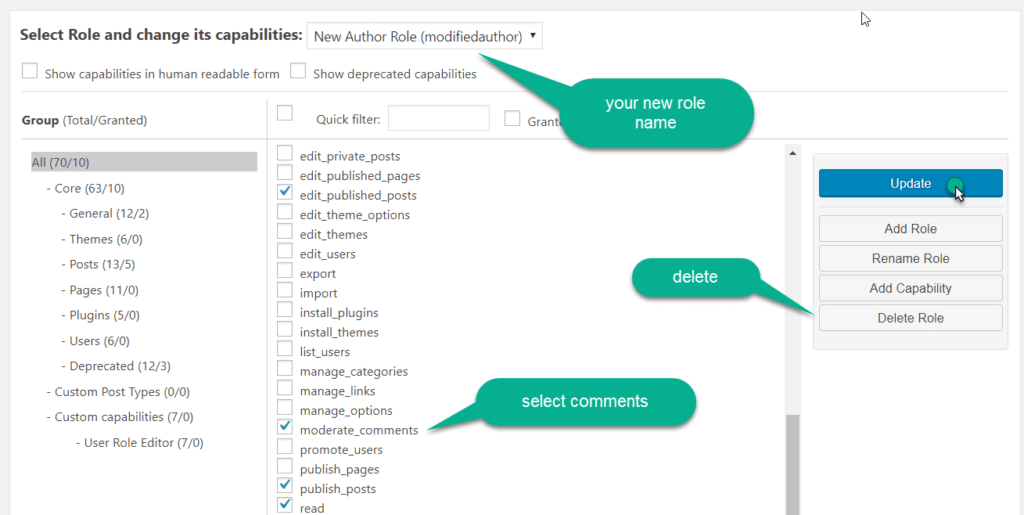Click the capabilities list scrollbar thumb
The height and width of the screenshot is (515, 1024).
(x=793, y=465)
